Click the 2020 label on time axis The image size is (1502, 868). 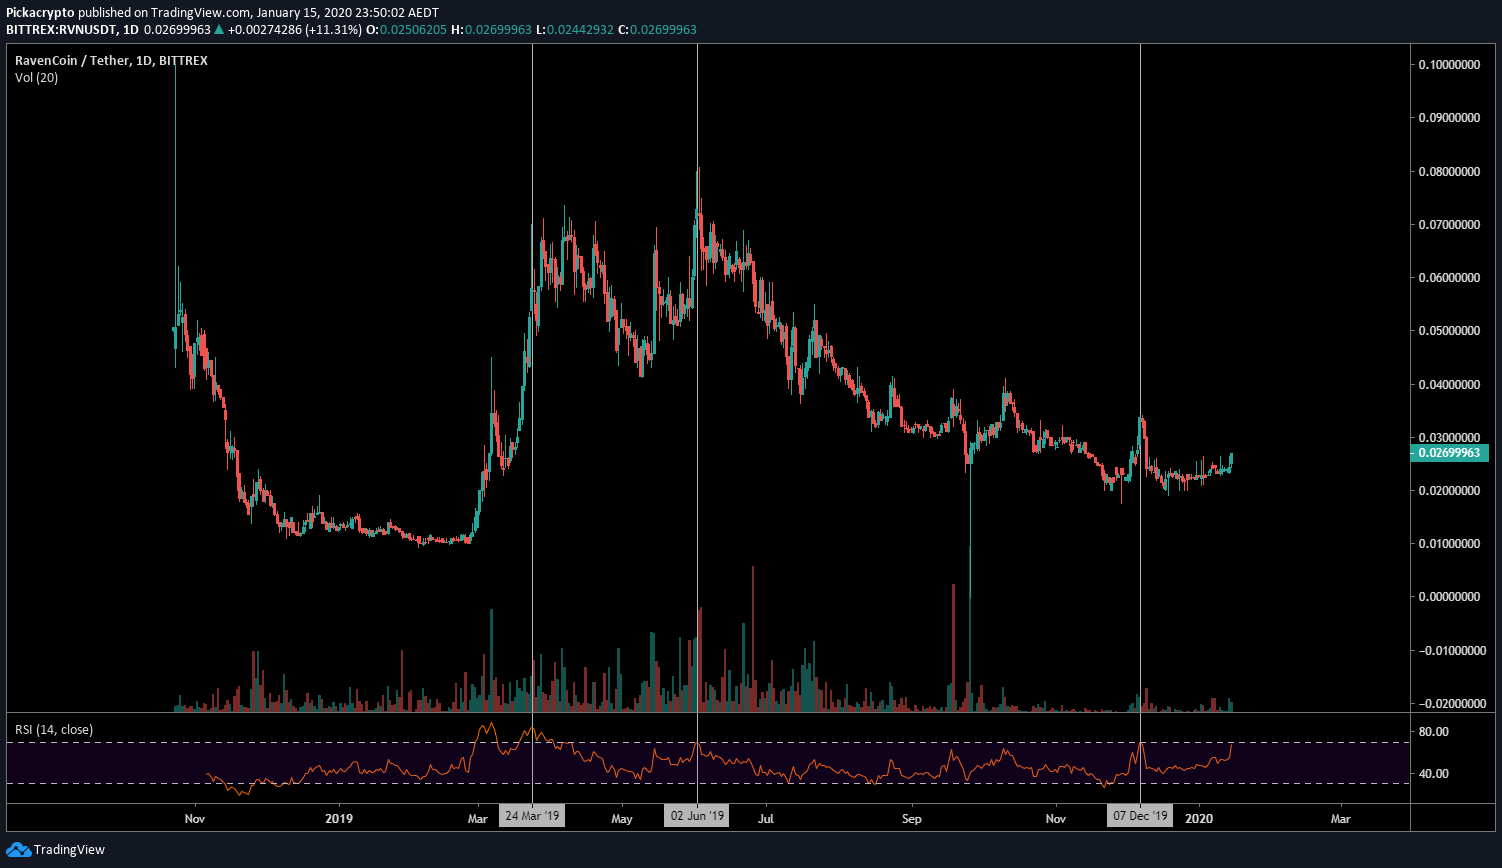[x=1199, y=818]
